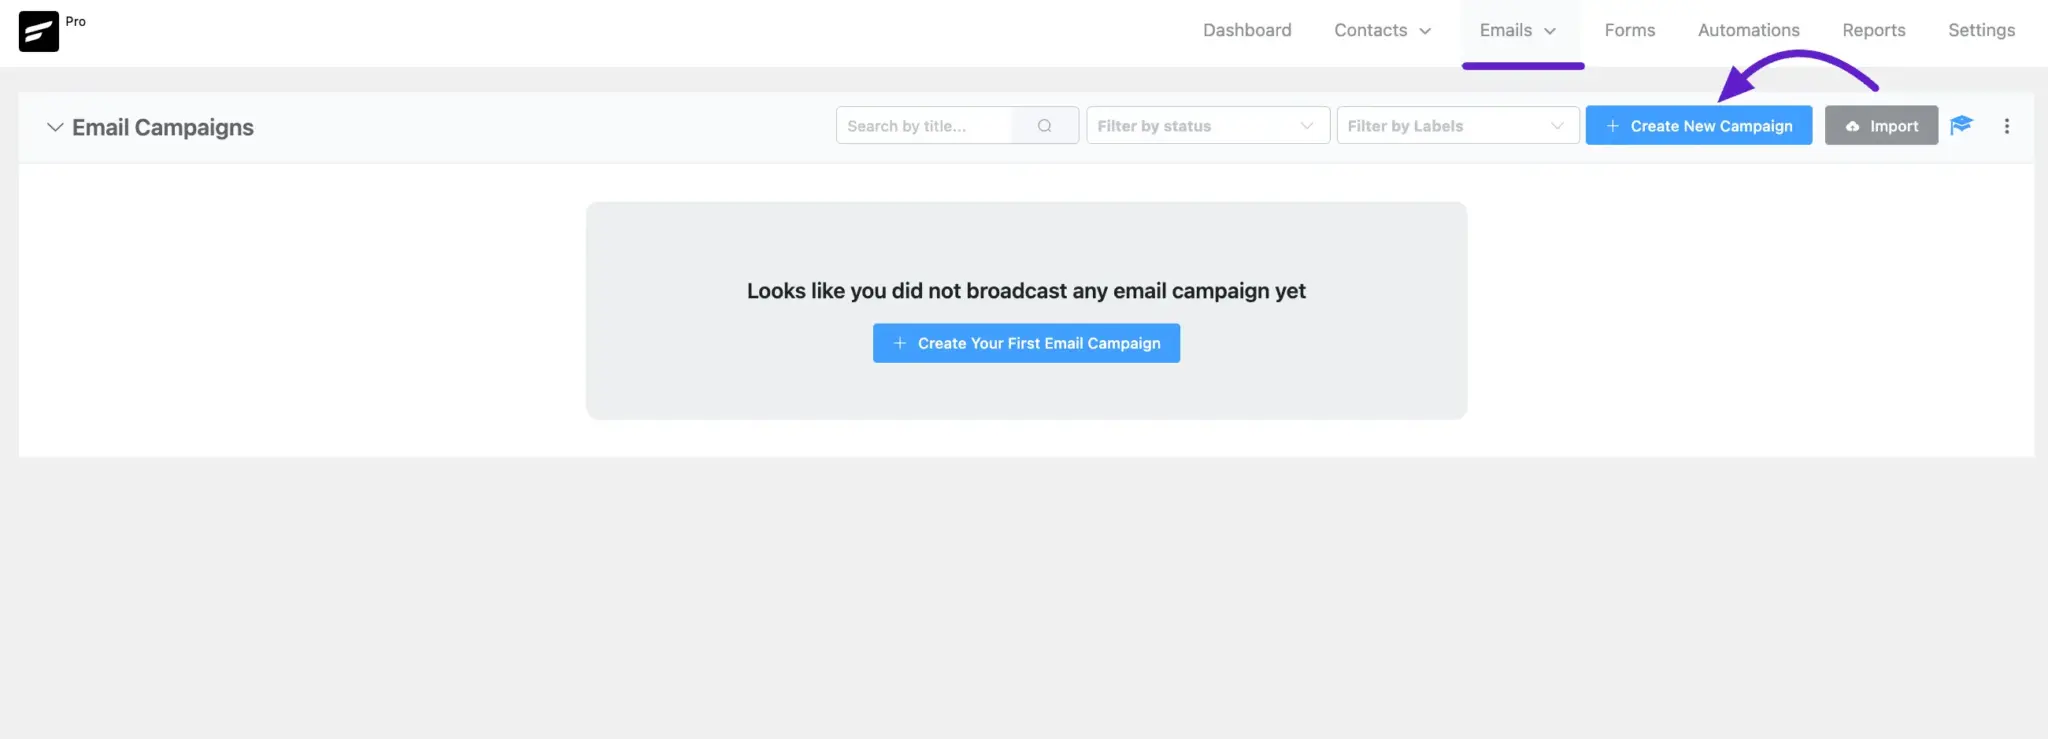Open the Forms menu item

click(1629, 30)
